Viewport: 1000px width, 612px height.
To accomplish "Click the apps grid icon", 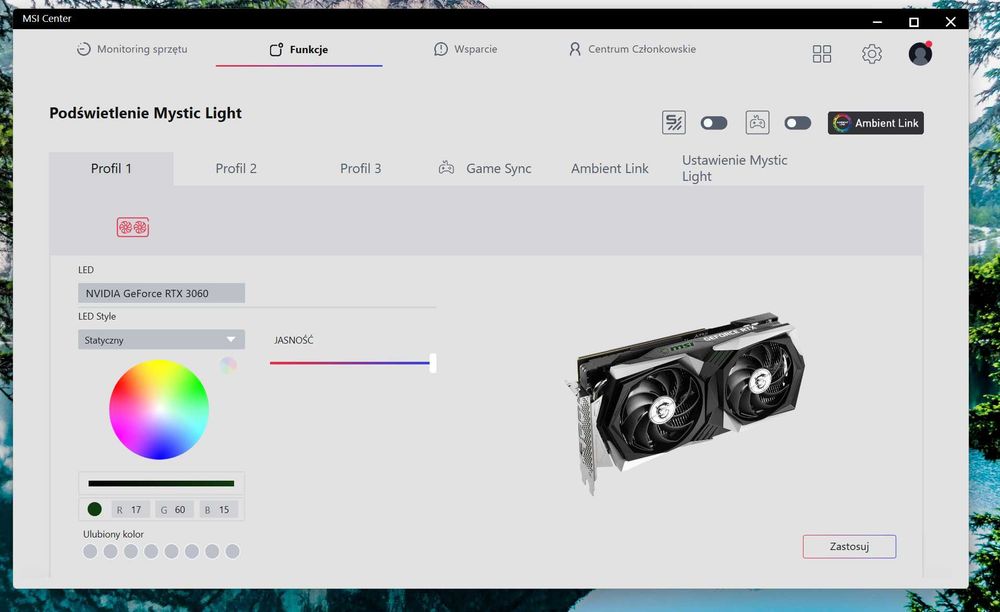I will point(822,54).
